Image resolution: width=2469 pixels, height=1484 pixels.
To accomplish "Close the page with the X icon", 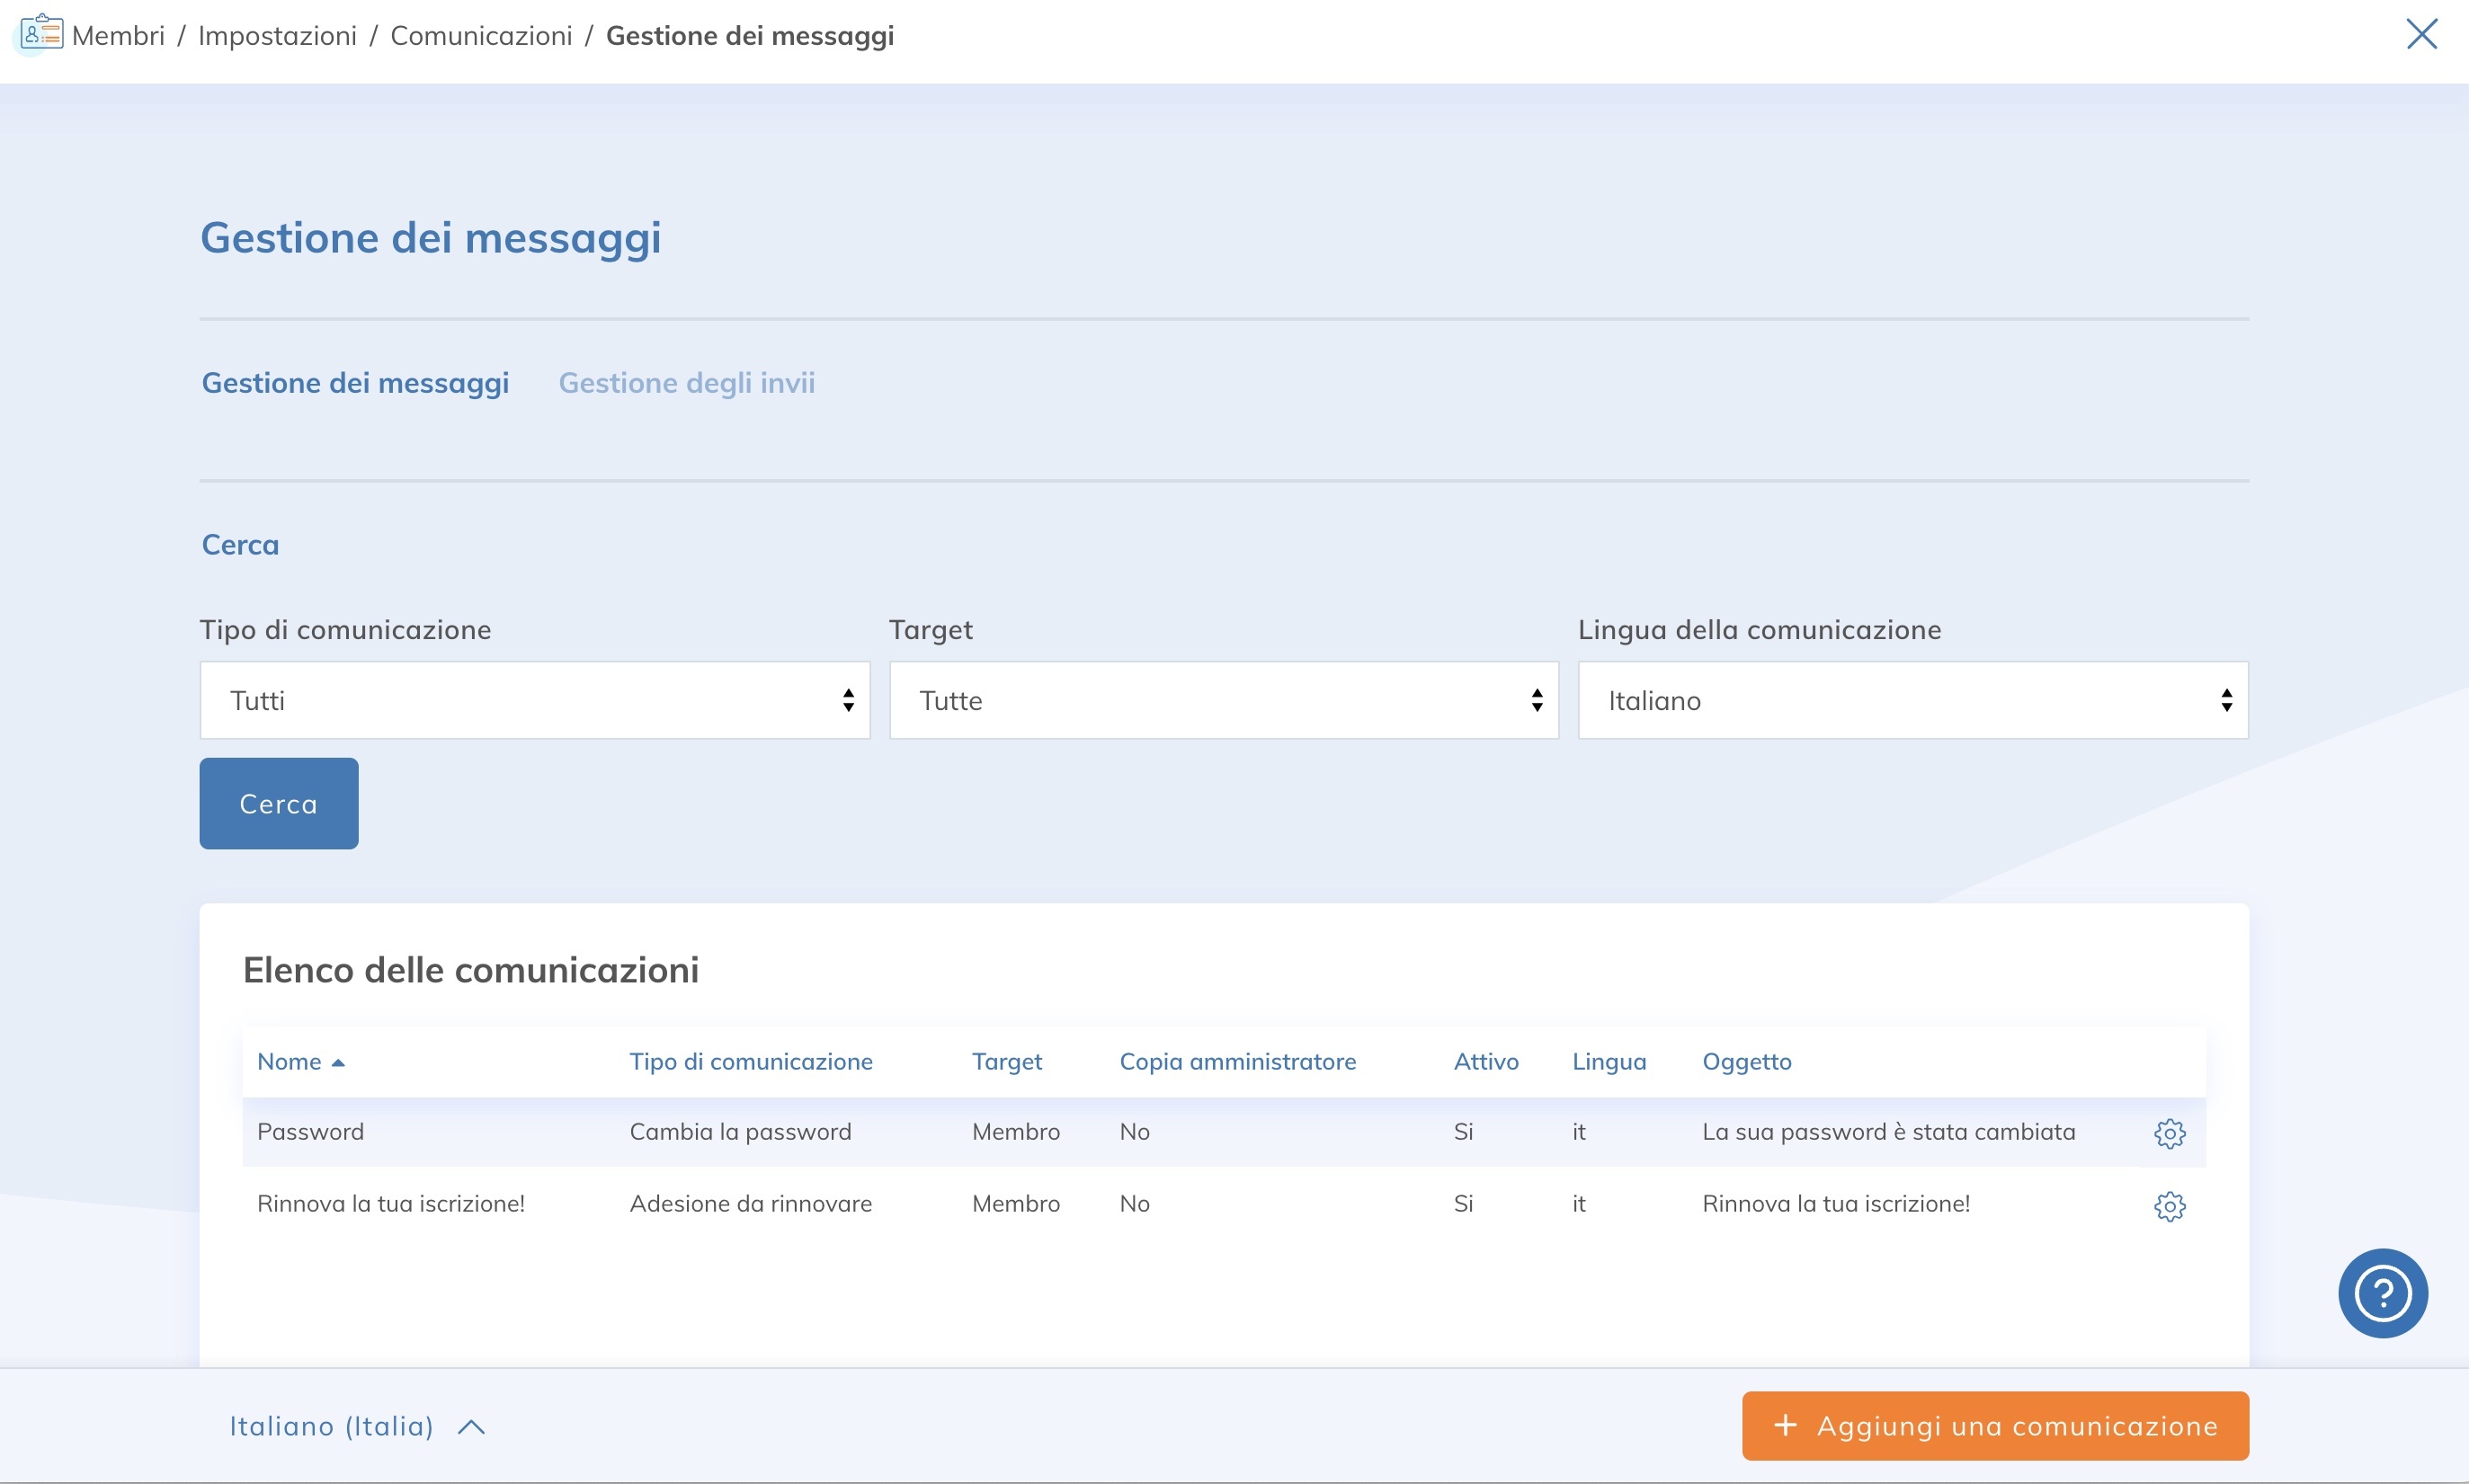I will pyautogui.click(x=2421, y=34).
